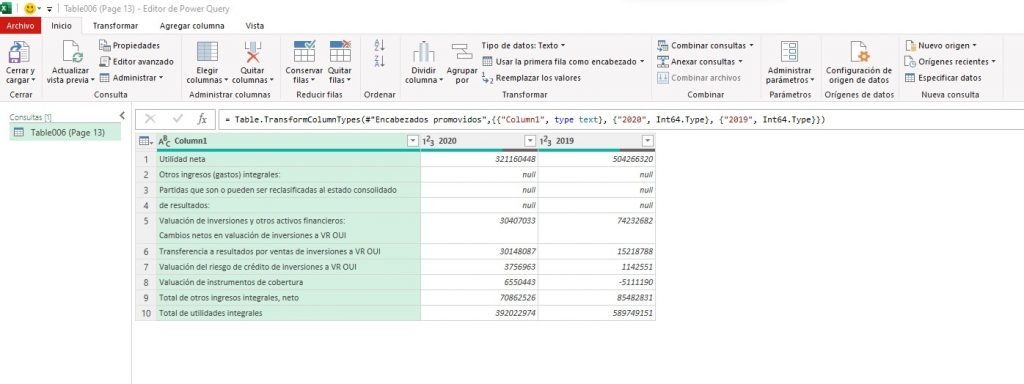This screenshot has width=1024, height=384.
Task: Sort ascending with the A-Z icon
Action: (379, 45)
